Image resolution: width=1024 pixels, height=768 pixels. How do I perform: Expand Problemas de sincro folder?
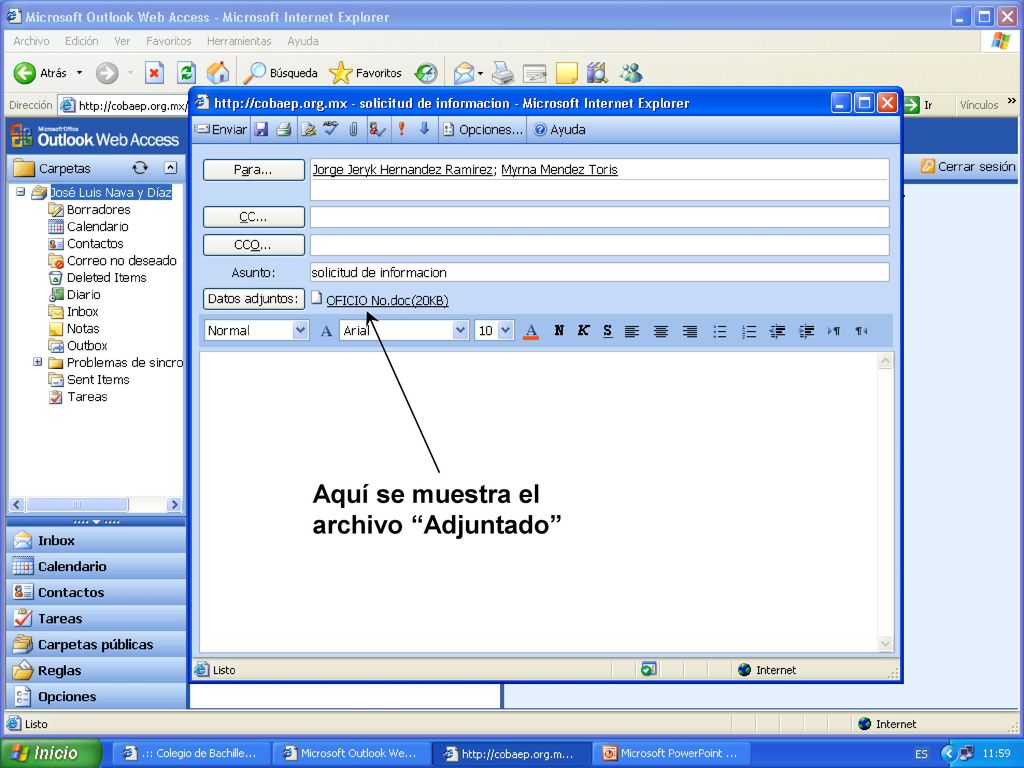pyautogui.click(x=38, y=362)
